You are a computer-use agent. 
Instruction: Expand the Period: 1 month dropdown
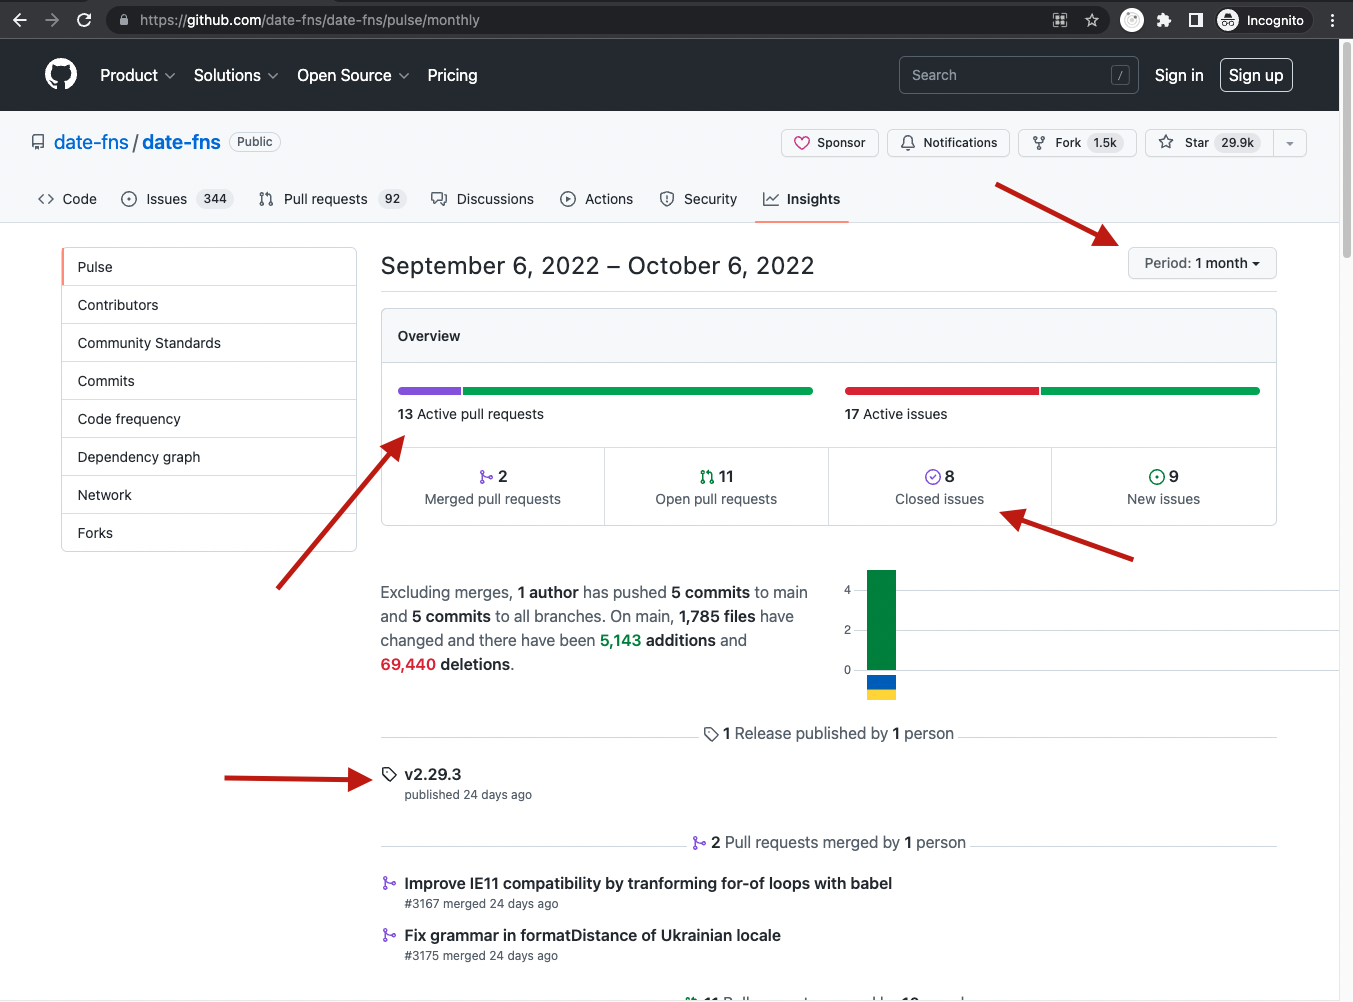1201,263
